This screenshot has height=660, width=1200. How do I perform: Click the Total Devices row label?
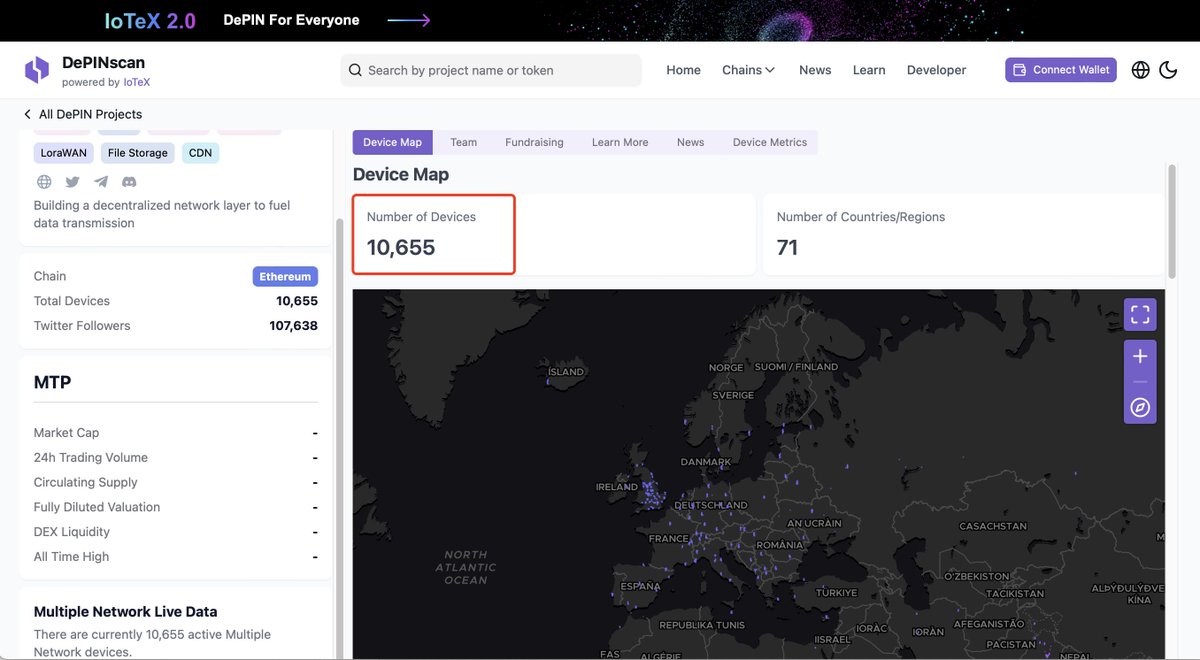(72, 301)
